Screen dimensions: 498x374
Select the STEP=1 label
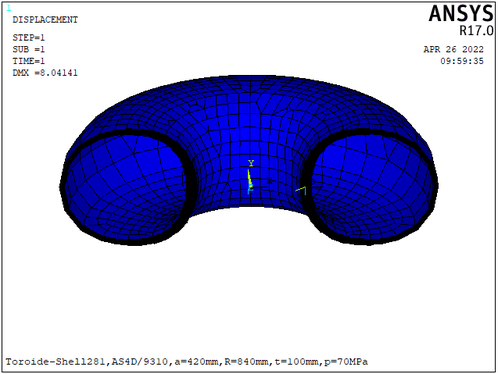(29, 37)
